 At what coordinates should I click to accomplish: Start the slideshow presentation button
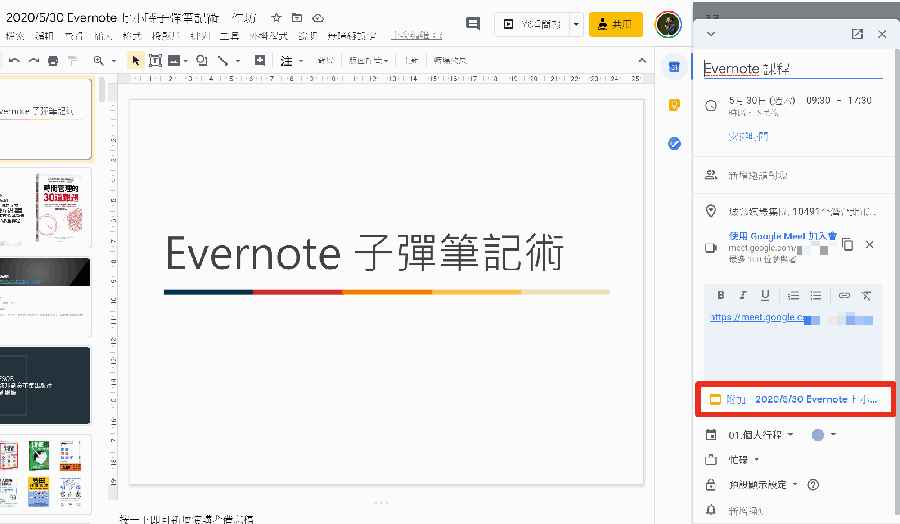532,24
